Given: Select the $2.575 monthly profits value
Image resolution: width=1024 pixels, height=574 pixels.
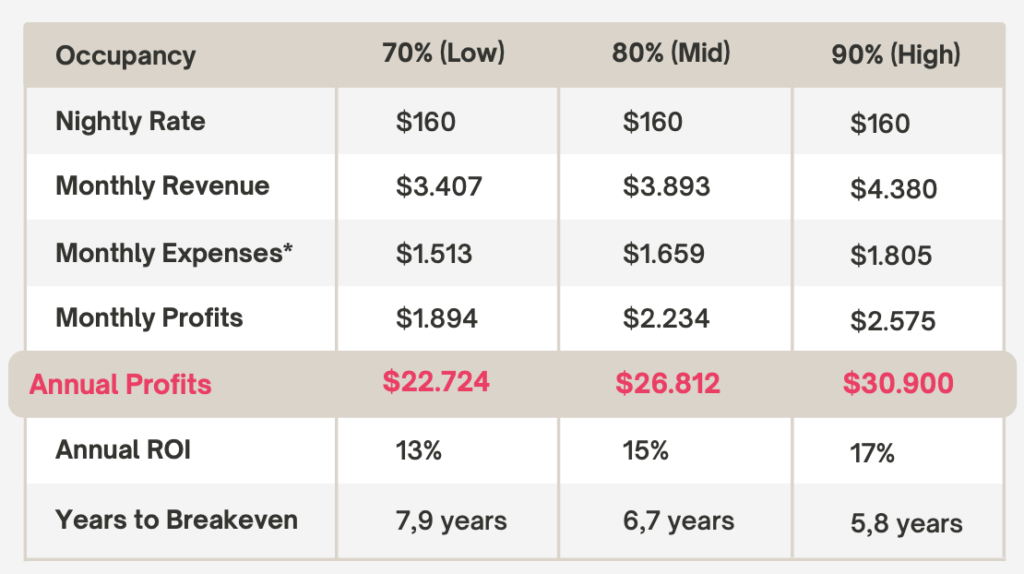Looking at the screenshot, I should click(893, 321).
